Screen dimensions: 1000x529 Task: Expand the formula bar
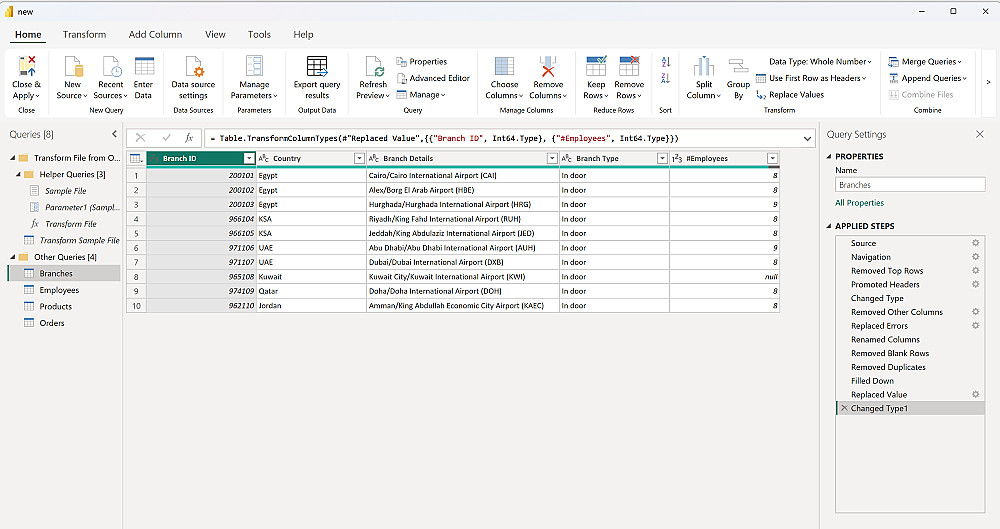pyautogui.click(x=807, y=137)
